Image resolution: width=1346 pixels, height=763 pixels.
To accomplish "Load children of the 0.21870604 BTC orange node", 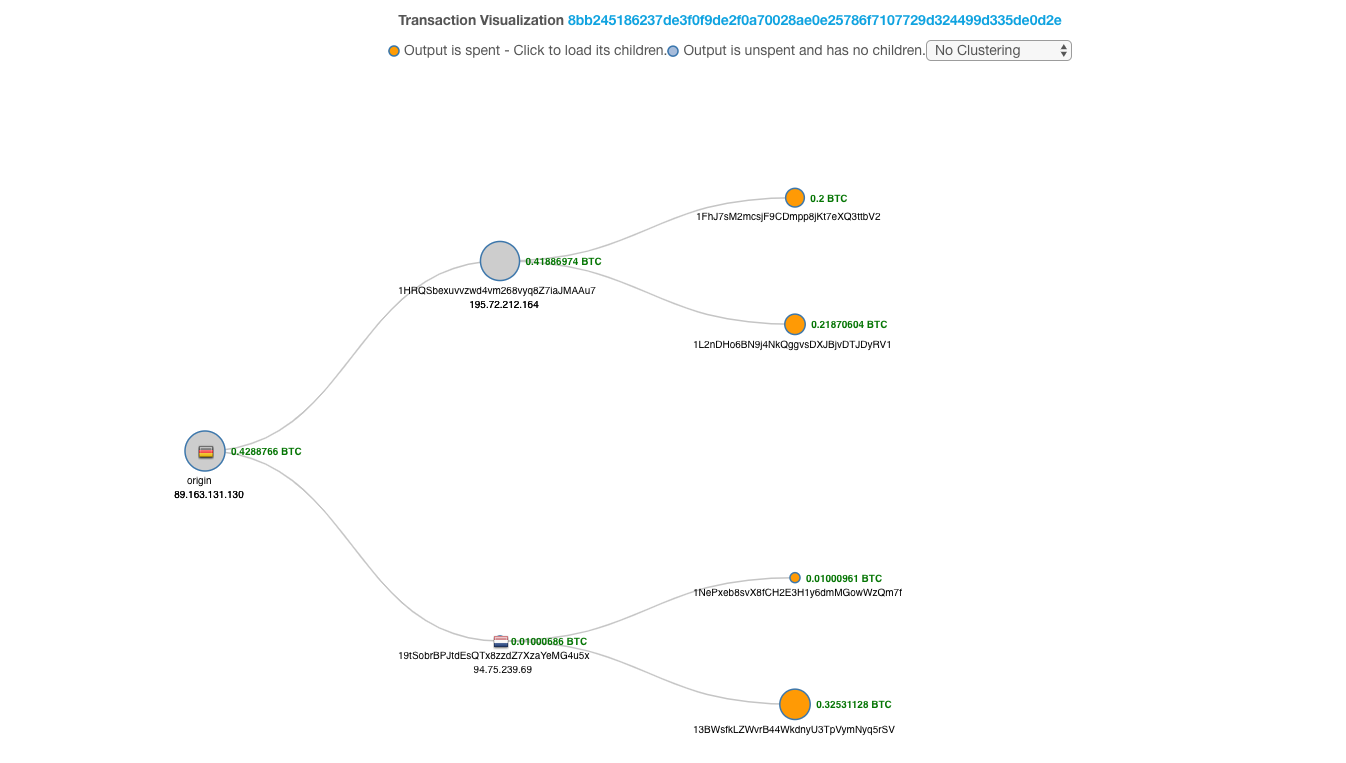I will 795,324.
